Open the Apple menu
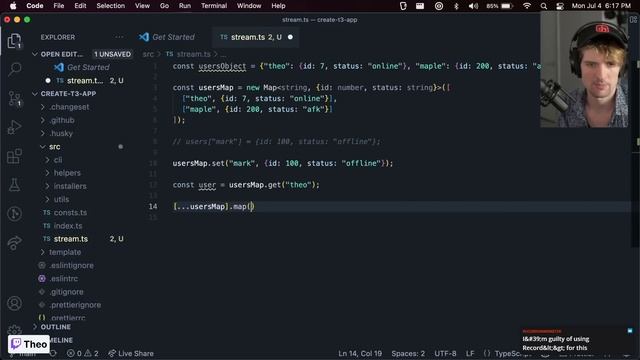 [x=13, y=6]
